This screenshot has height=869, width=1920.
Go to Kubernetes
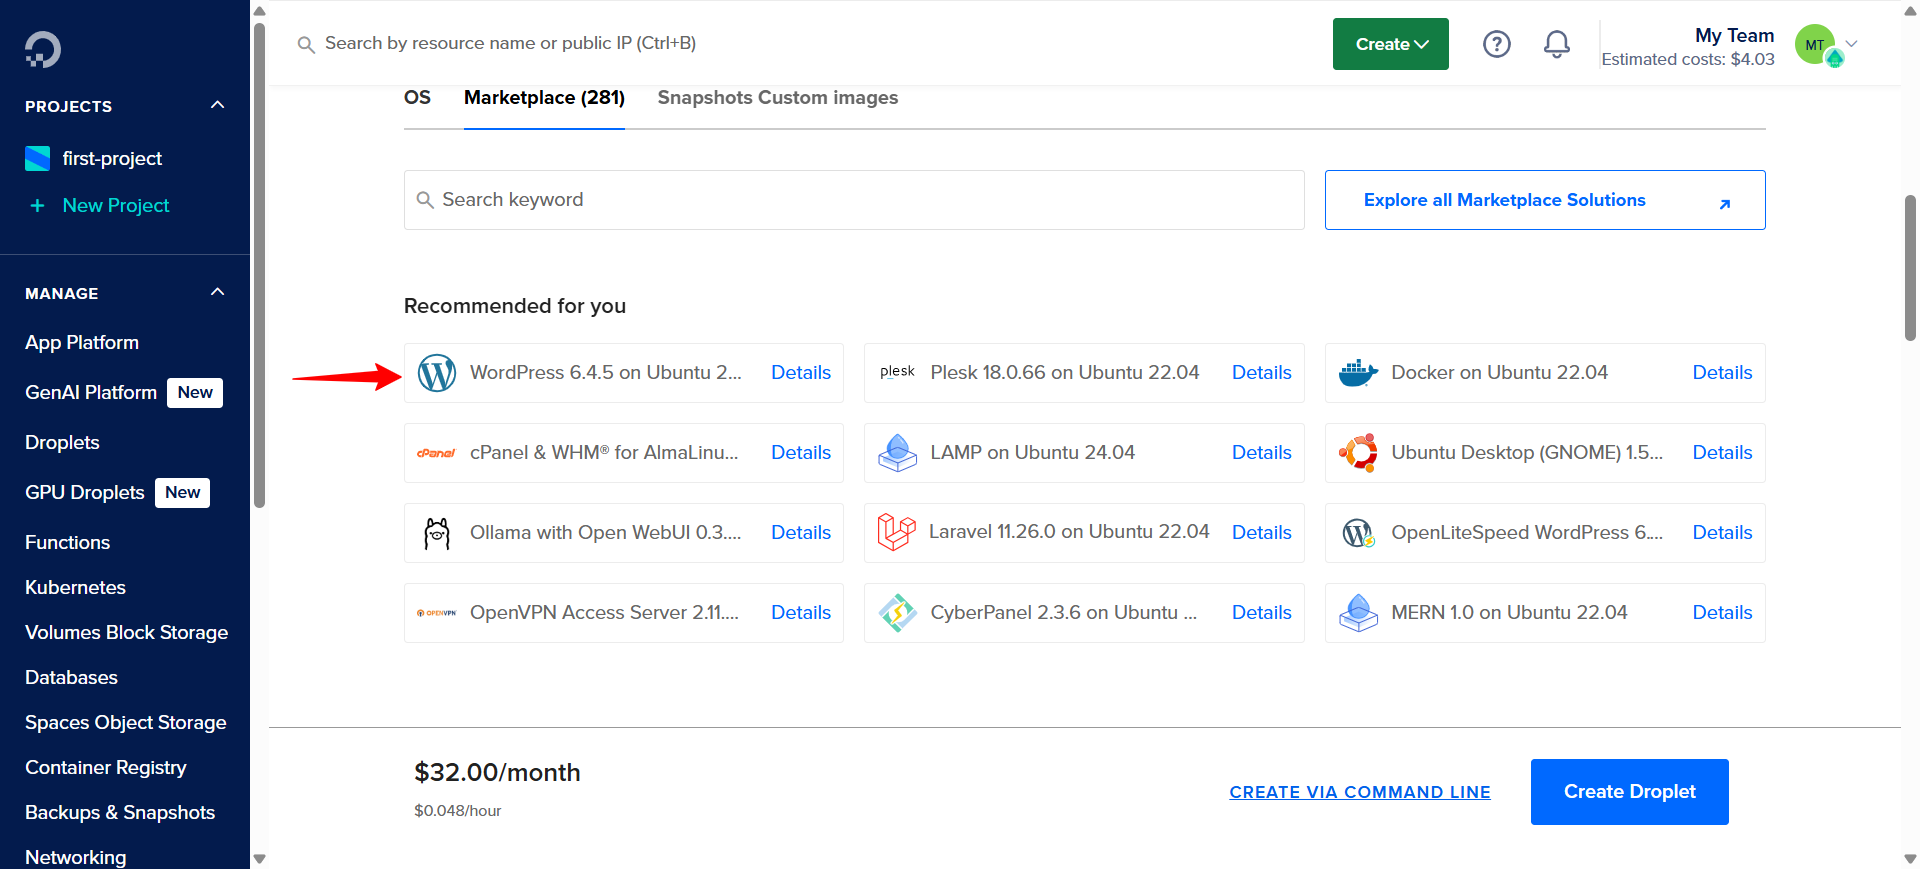(75, 587)
